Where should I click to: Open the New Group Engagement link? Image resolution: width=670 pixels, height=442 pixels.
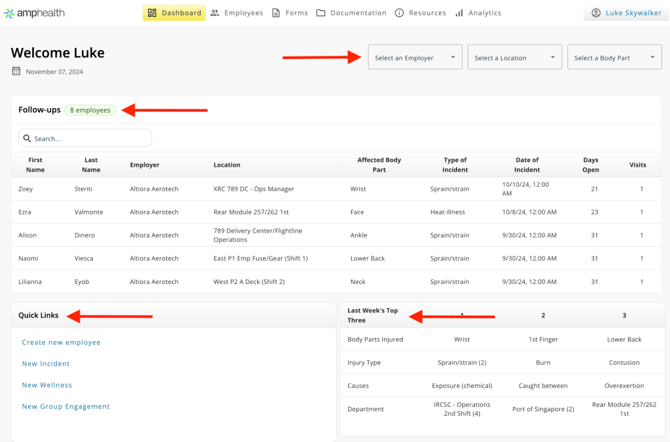coord(66,407)
